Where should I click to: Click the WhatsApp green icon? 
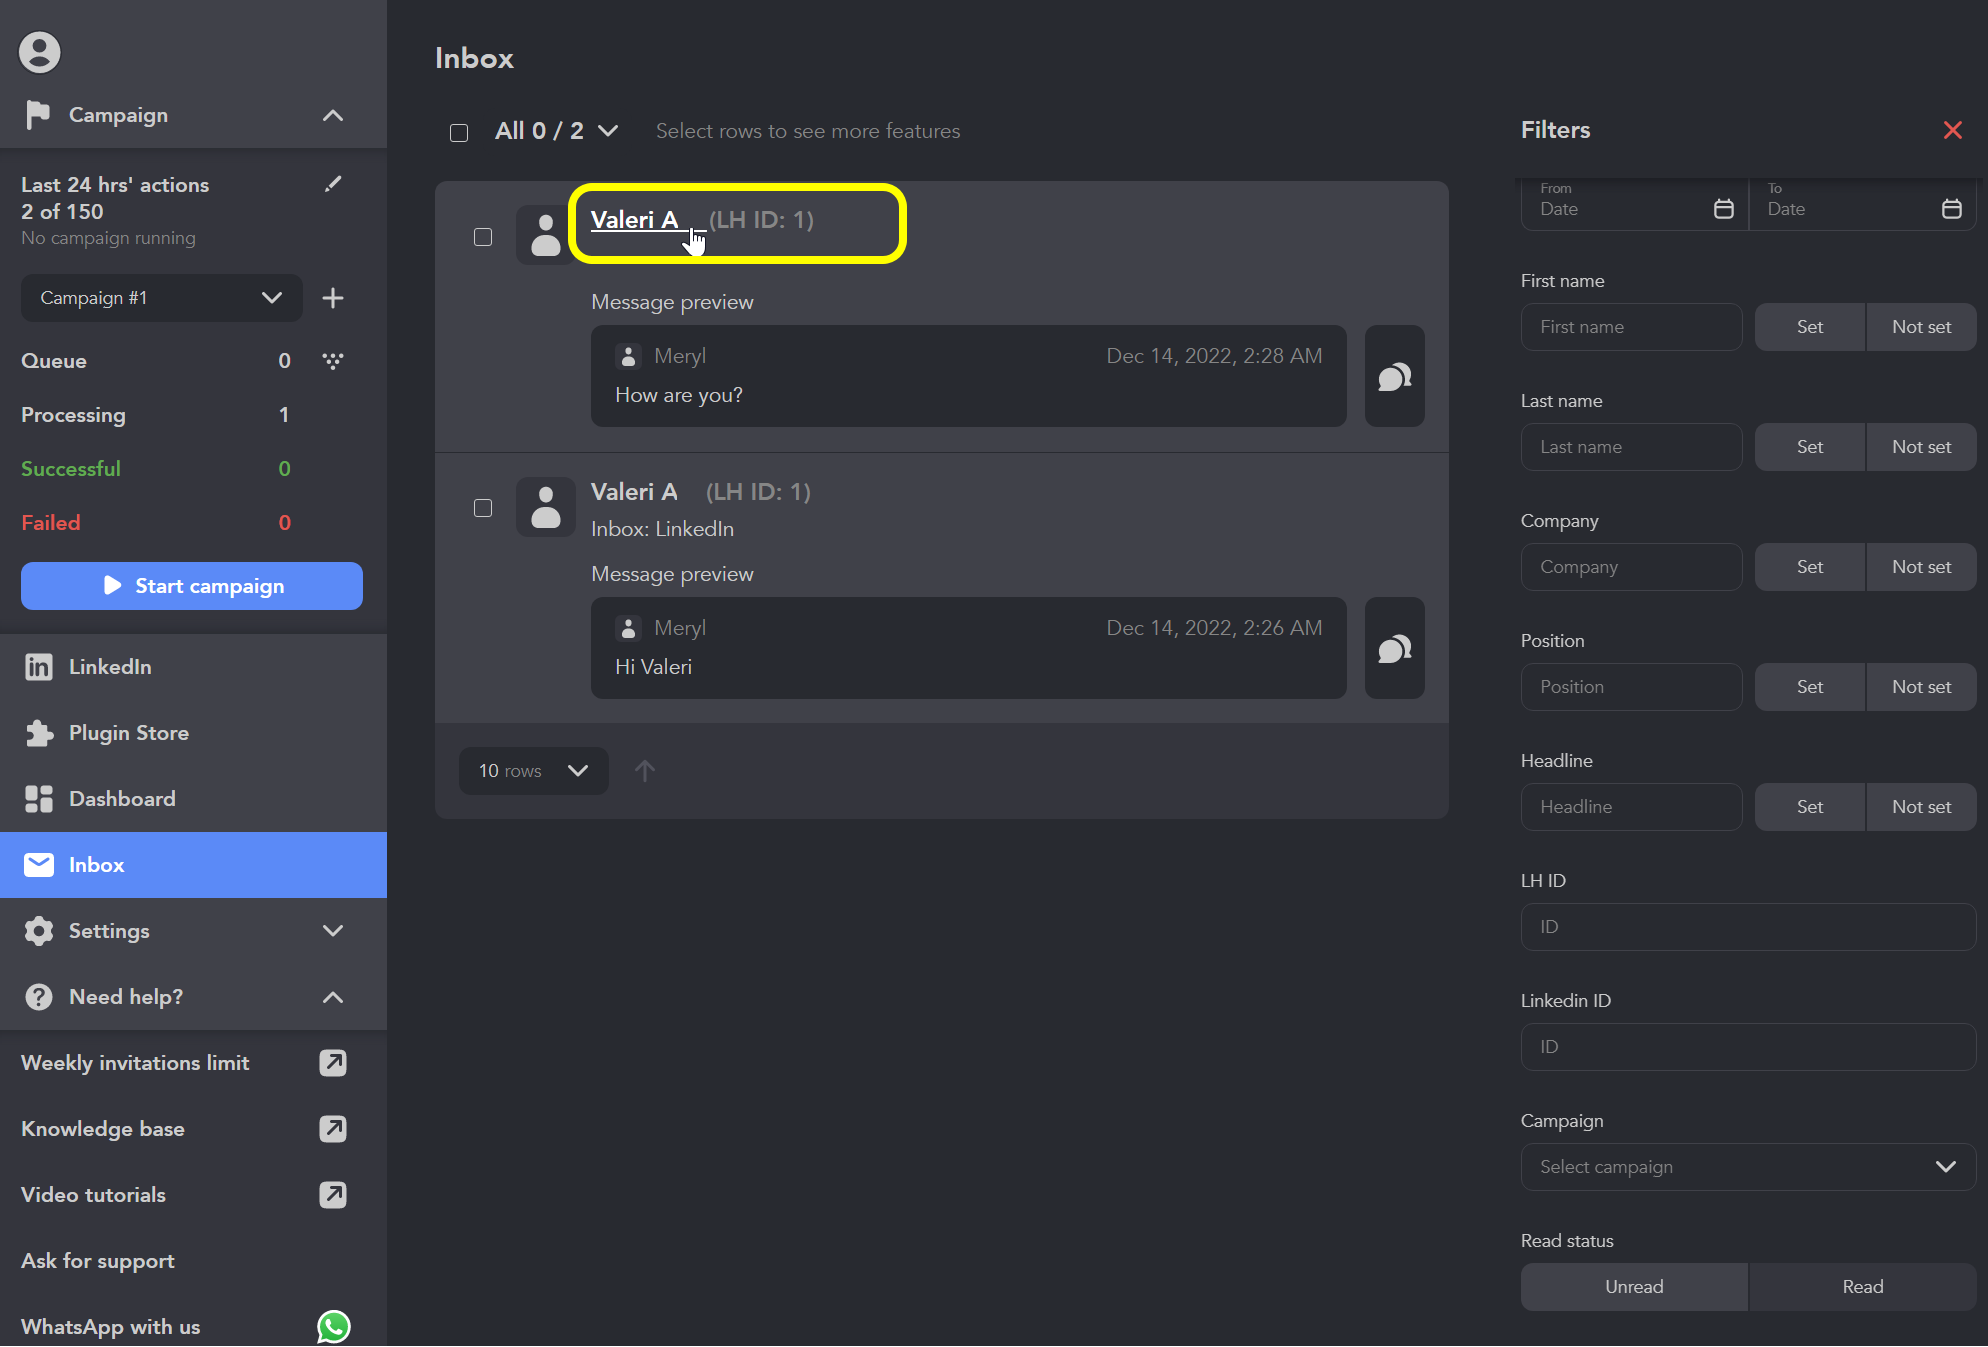tap(334, 1327)
